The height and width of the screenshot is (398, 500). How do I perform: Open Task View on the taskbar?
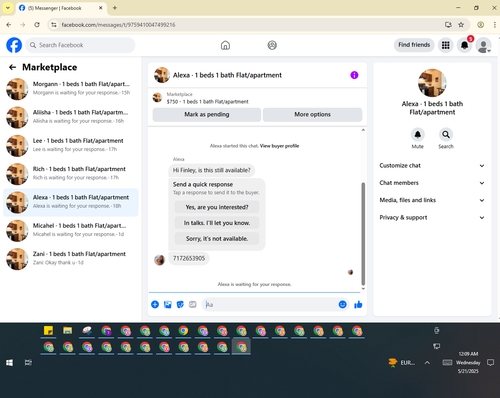(x=28, y=363)
